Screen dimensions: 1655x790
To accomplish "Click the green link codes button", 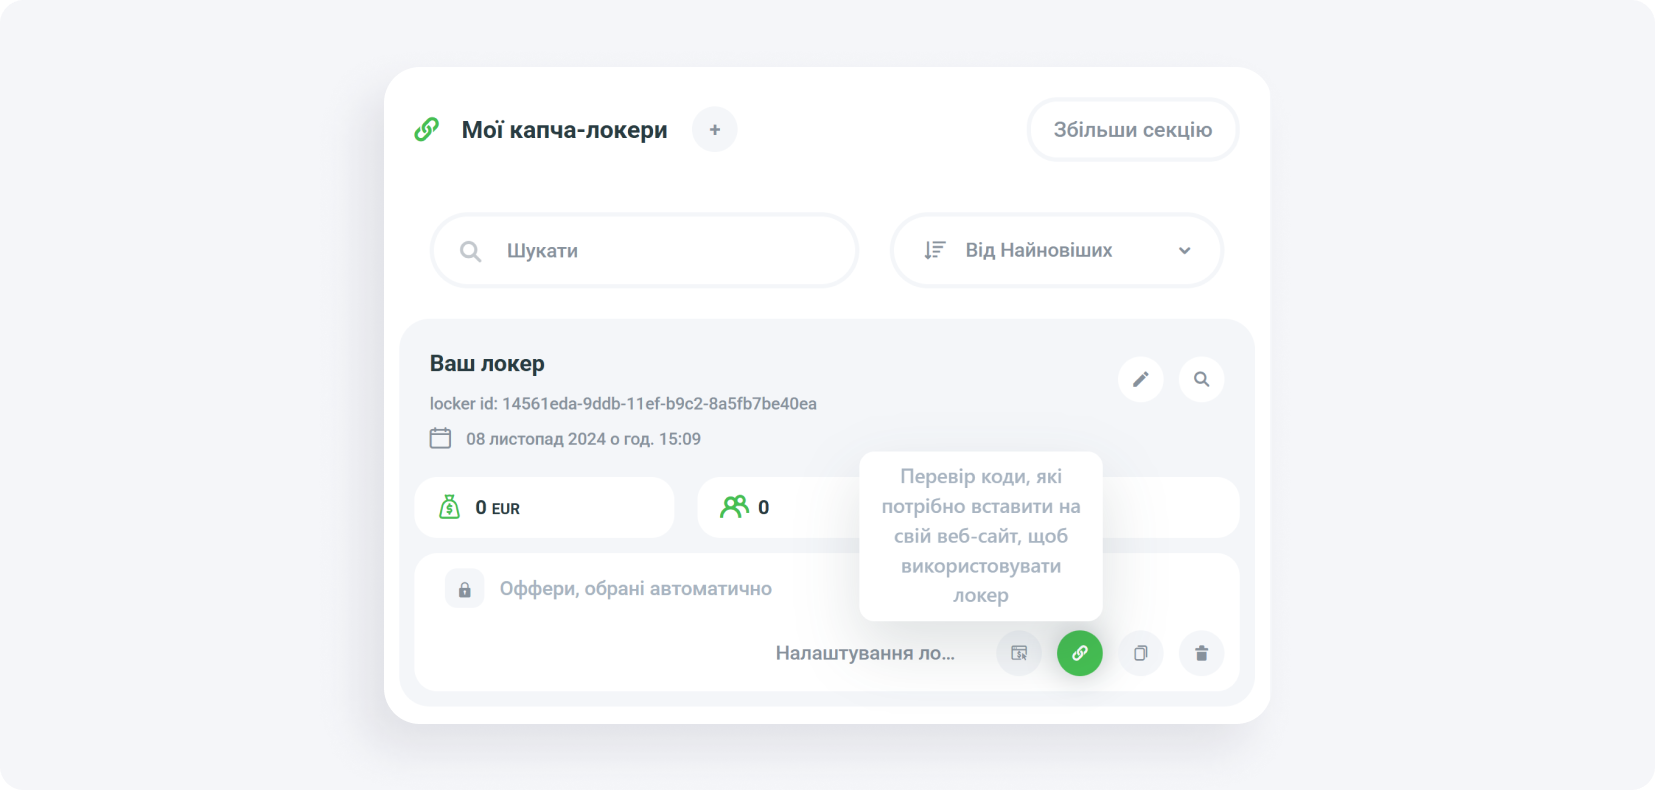I will pyautogui.click(x=1080, y=653).
